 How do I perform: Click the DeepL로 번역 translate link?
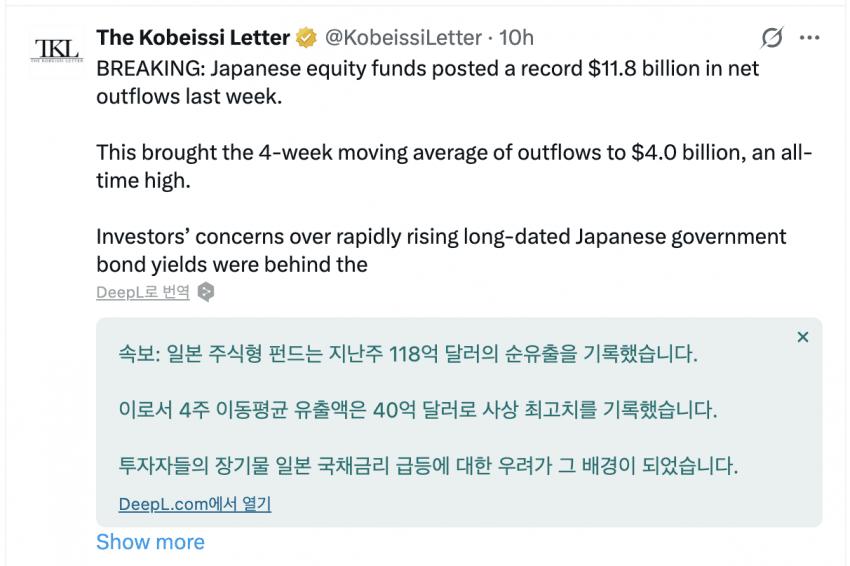pyautogui.click(x=143, y=292)
